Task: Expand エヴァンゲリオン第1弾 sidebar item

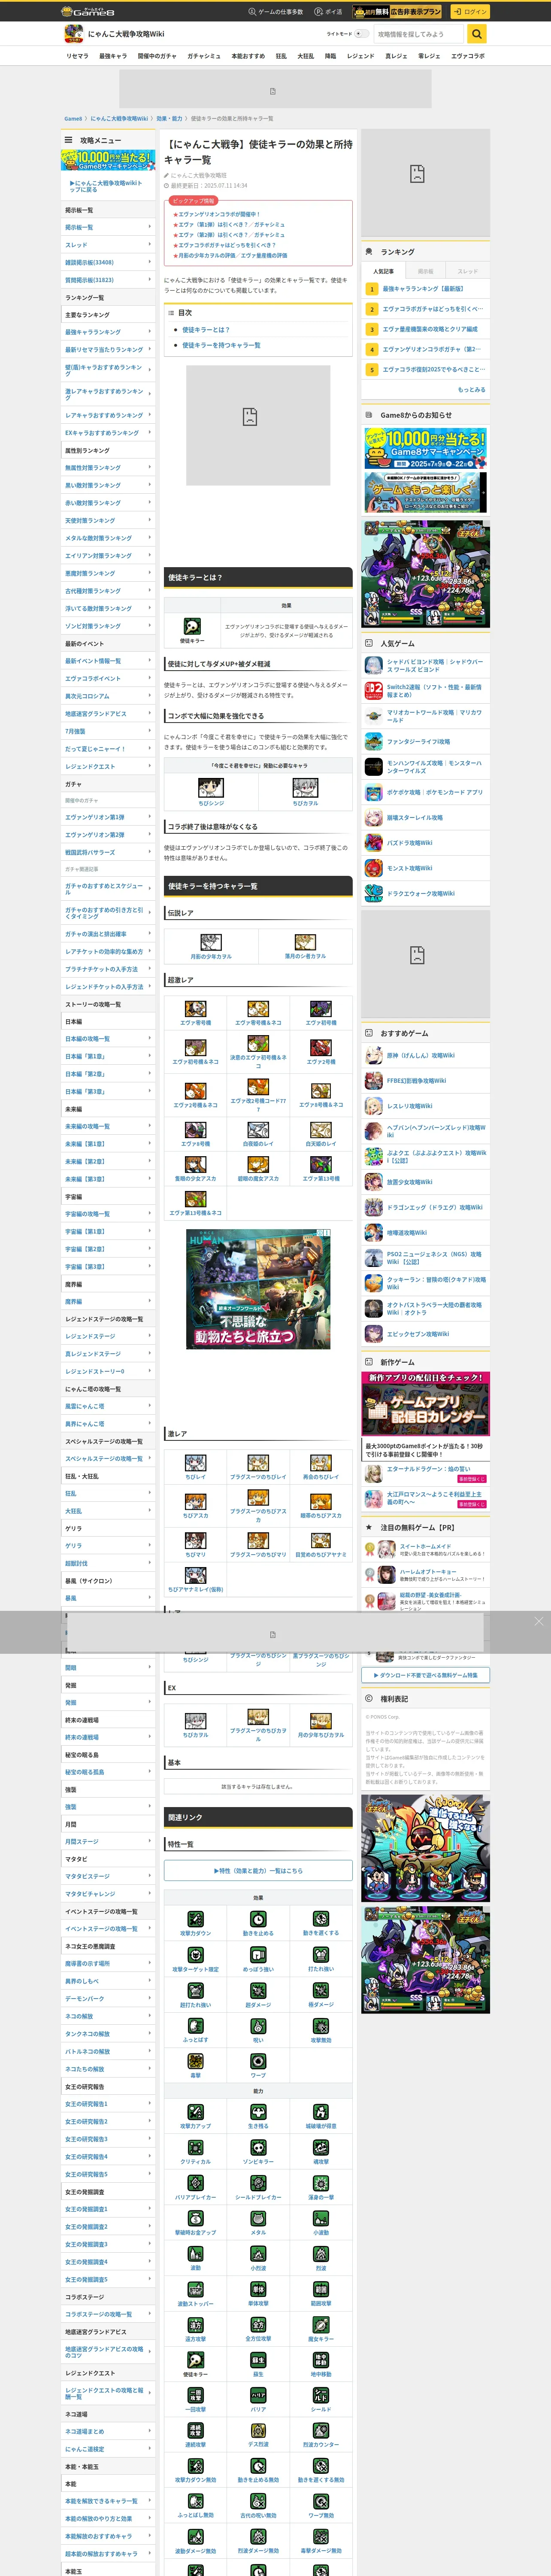Action: (108, 817)
